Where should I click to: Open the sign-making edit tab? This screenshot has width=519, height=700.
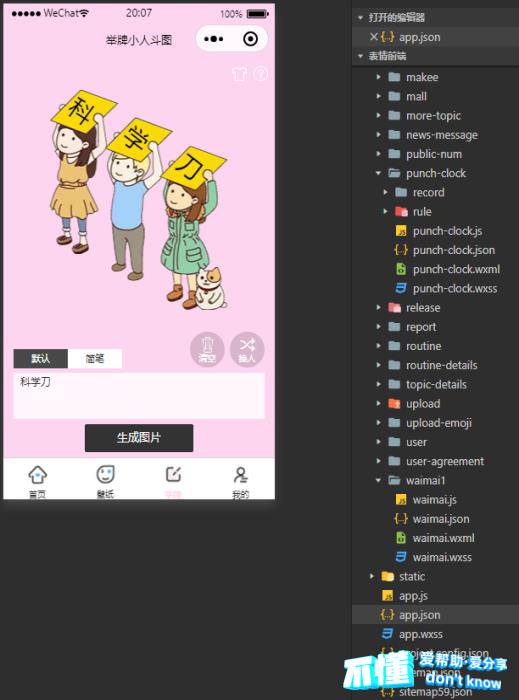point(173,475)
